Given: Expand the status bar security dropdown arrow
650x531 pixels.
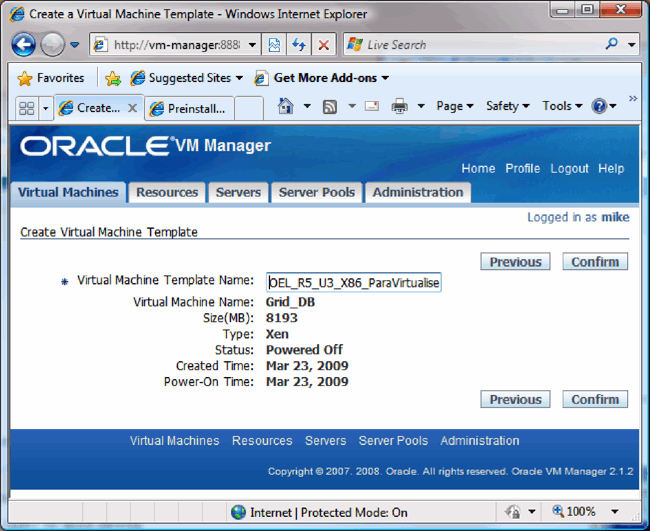Looking at the screenshot, I should (532, 512).
